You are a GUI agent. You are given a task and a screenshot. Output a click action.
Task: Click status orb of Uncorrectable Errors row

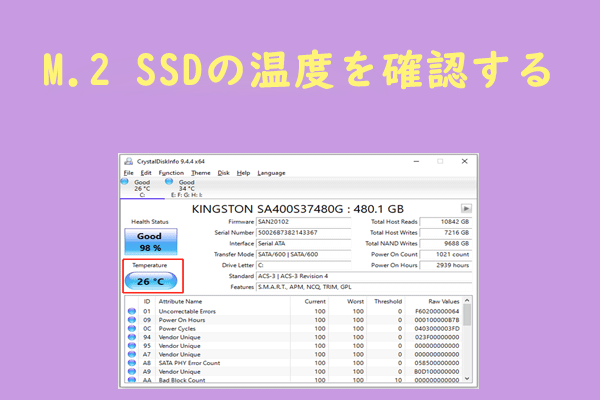[x=132, y=311]
